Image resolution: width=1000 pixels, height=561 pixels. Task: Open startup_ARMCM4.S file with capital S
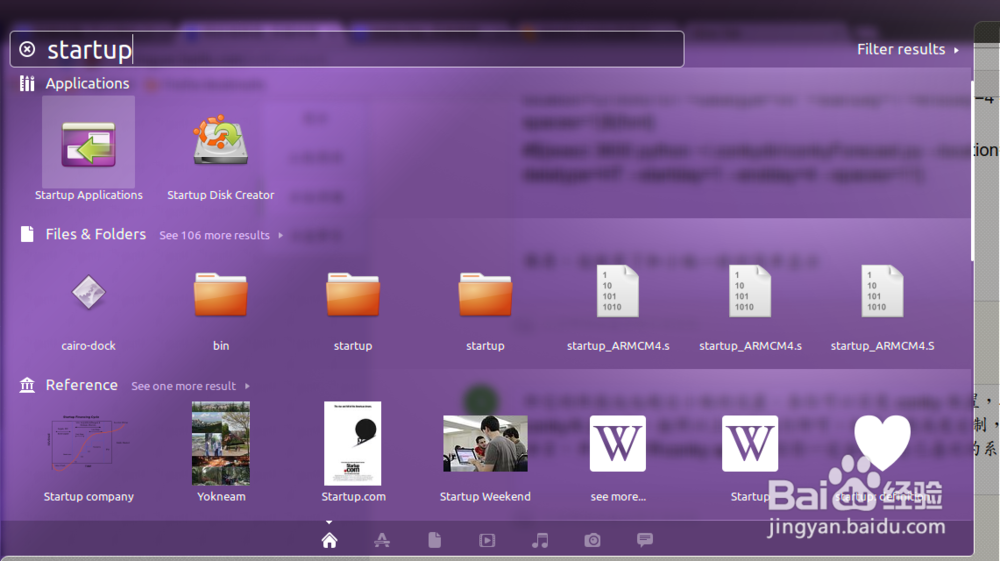click(882, 309)
